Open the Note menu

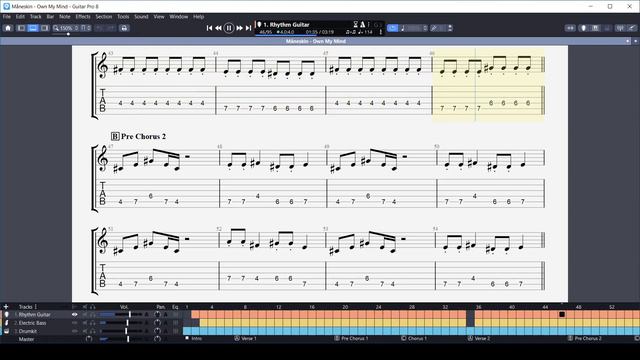(x=64, y=17)
